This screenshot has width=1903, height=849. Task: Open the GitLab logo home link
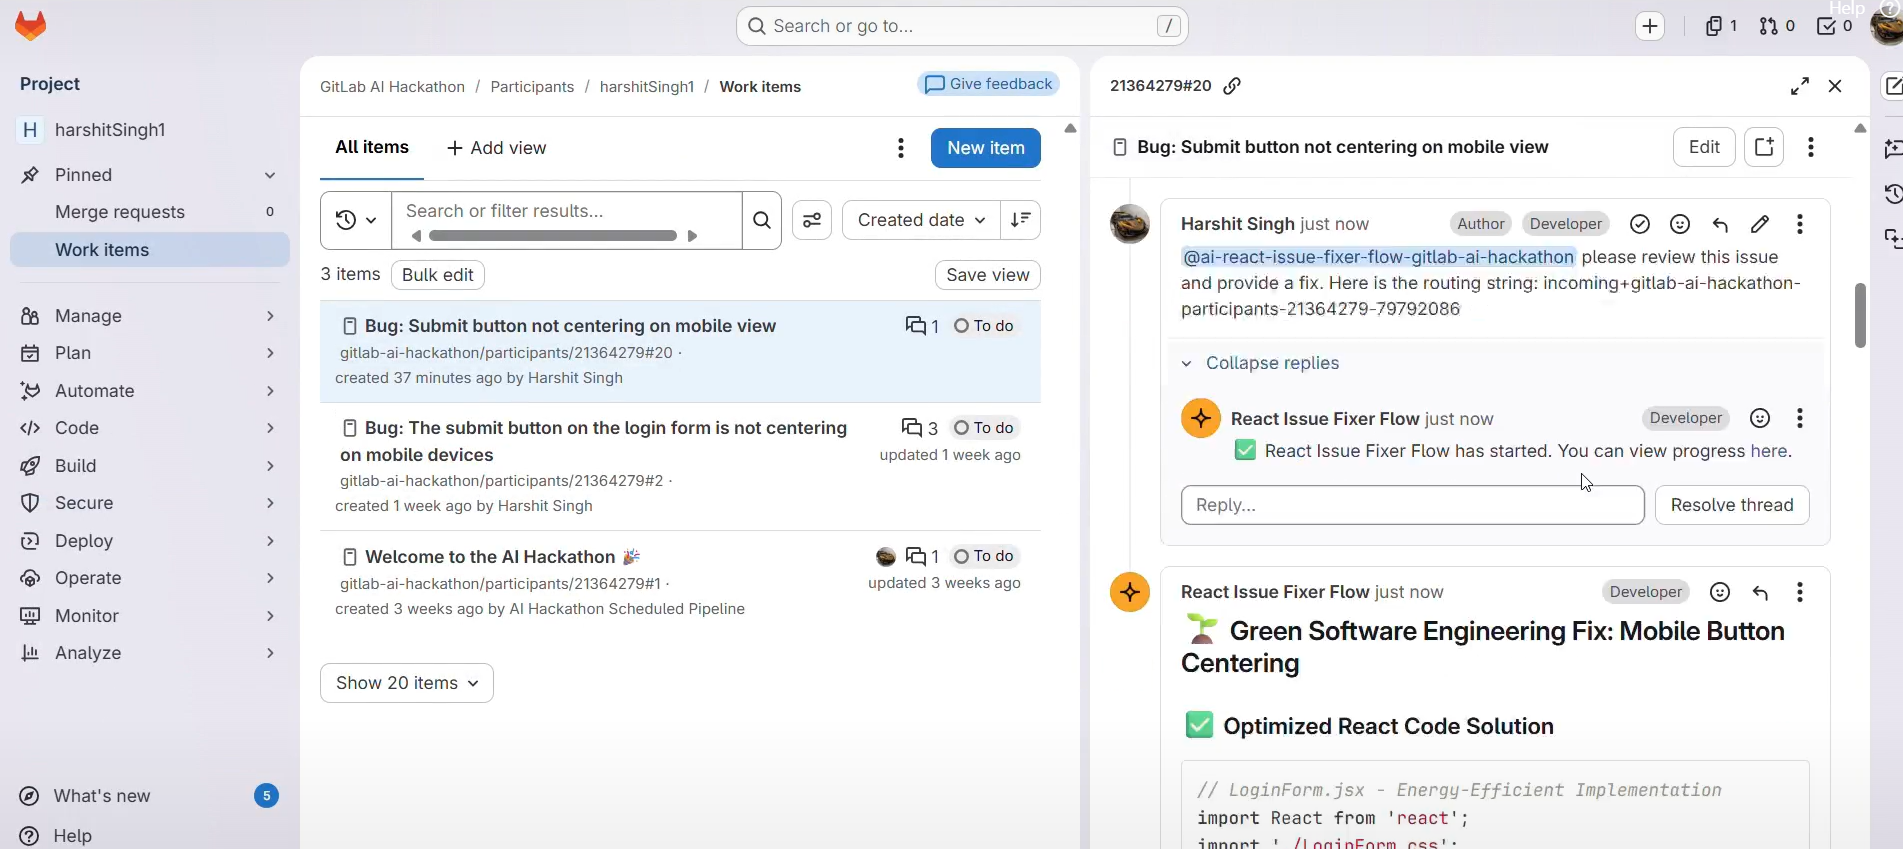pyautogui.click(x=31, y=26)
